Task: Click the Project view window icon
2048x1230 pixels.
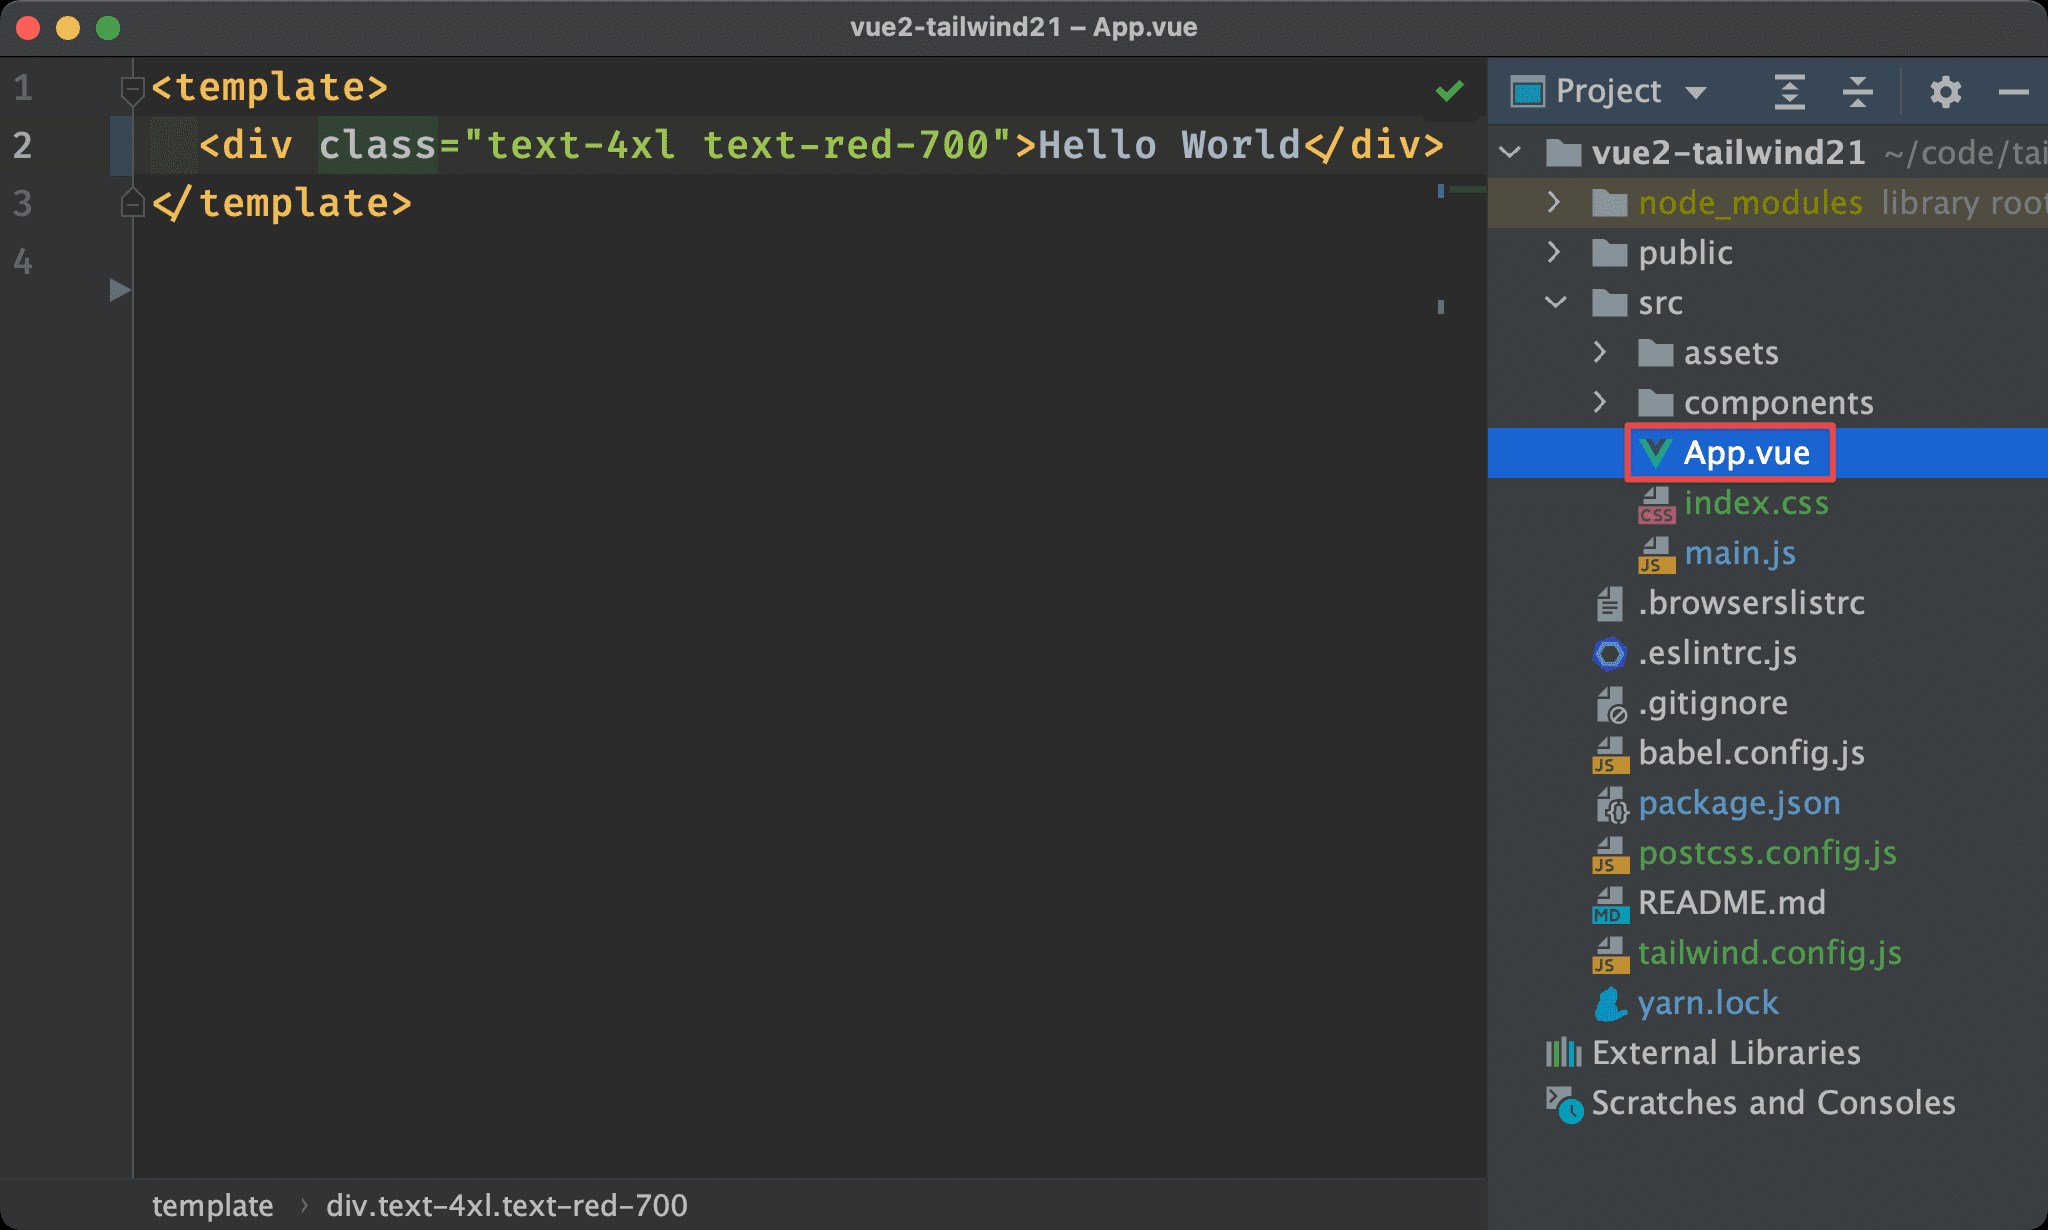Action: pos(1527,92)
